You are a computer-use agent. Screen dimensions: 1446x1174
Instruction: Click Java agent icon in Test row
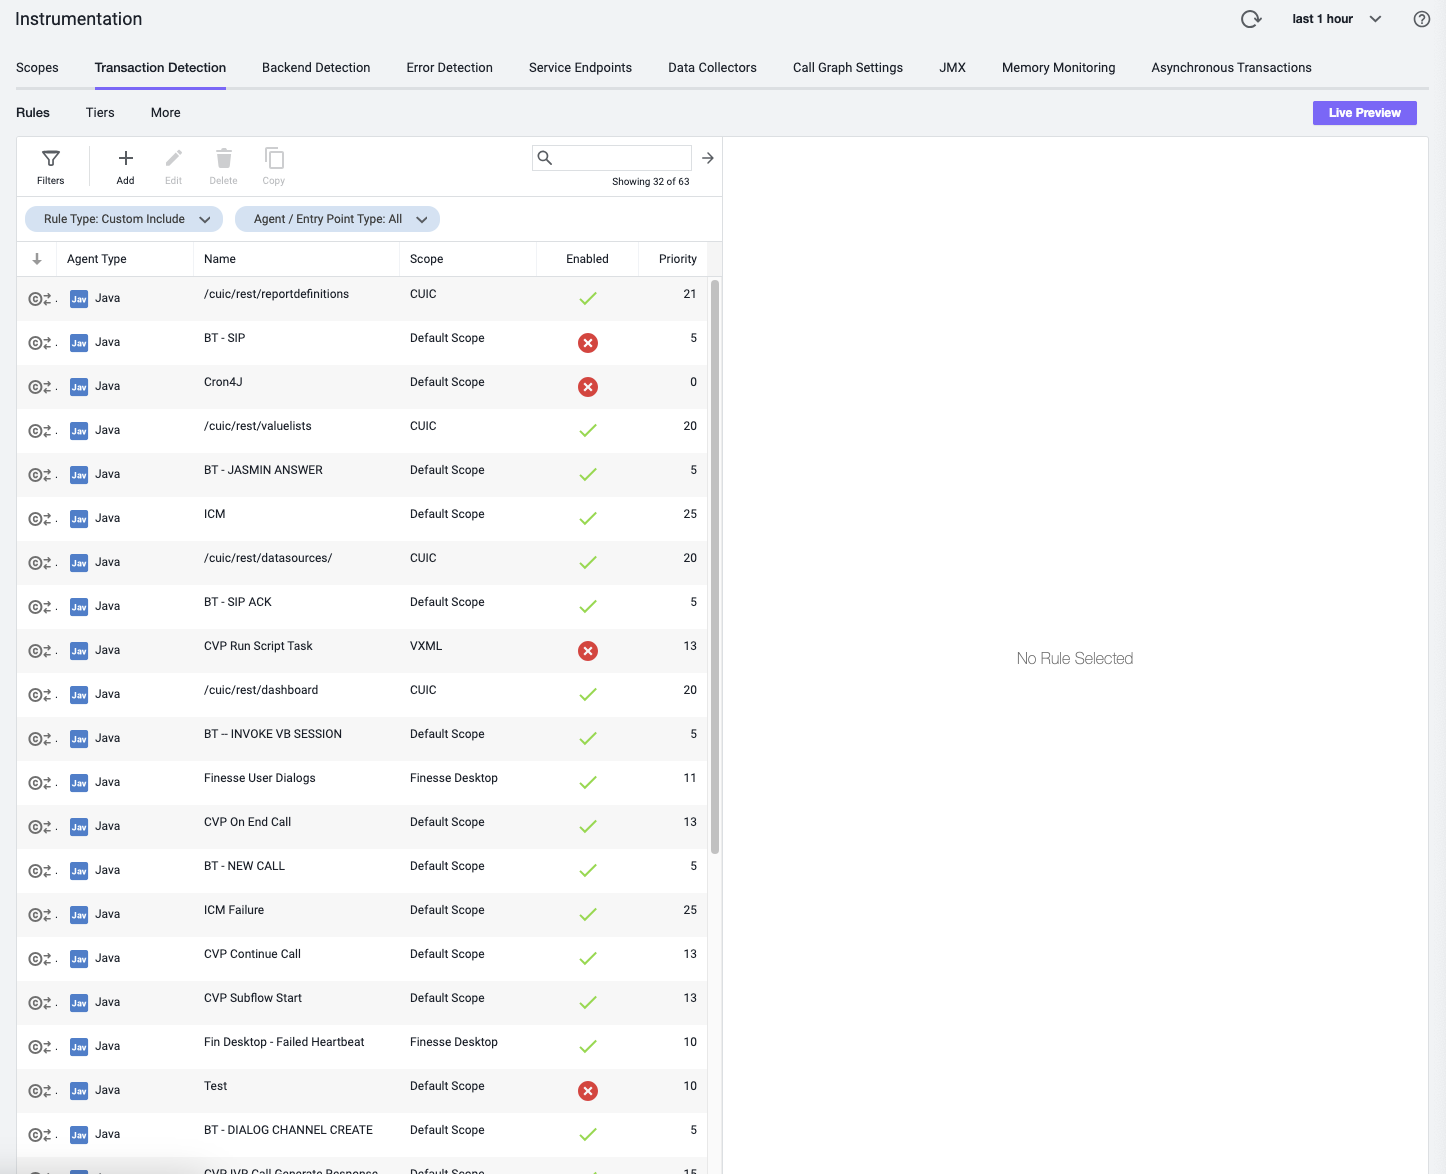(x=79, y=1091)
